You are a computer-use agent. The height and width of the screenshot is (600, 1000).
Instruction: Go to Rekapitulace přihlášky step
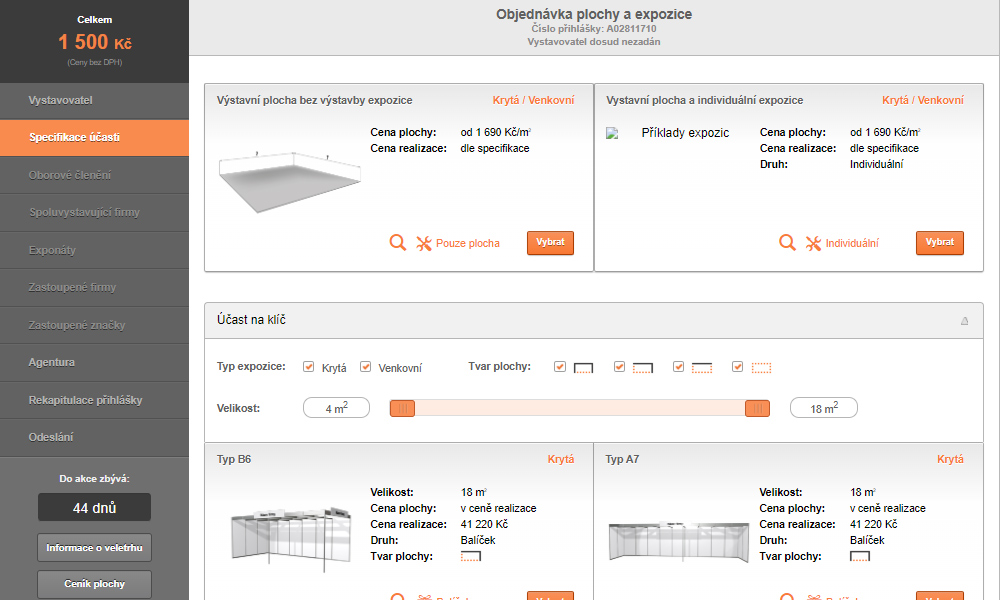click(94, 400)
